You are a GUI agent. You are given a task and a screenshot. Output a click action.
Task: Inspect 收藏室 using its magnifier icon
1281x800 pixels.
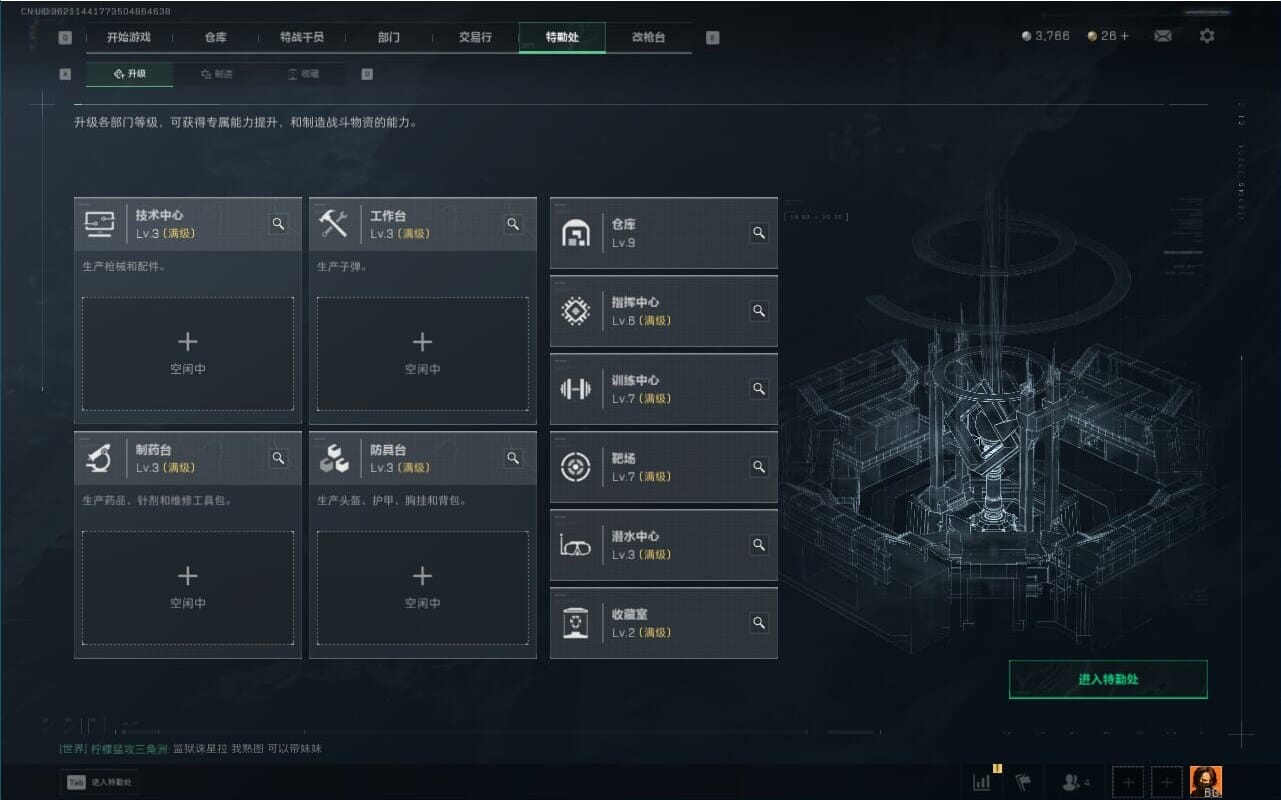click(x=759, y=623)
